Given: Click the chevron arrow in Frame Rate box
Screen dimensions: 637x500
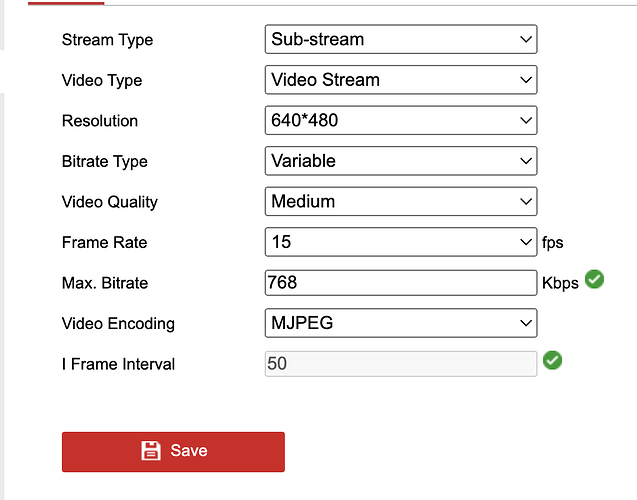Looking at the screenshot, I should pos(526,242).
